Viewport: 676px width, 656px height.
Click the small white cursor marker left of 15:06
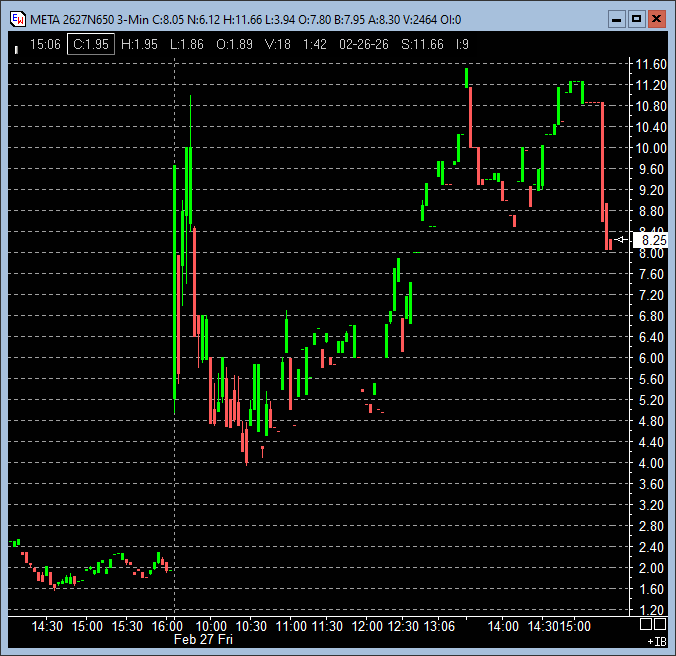(x=16, y=47)
